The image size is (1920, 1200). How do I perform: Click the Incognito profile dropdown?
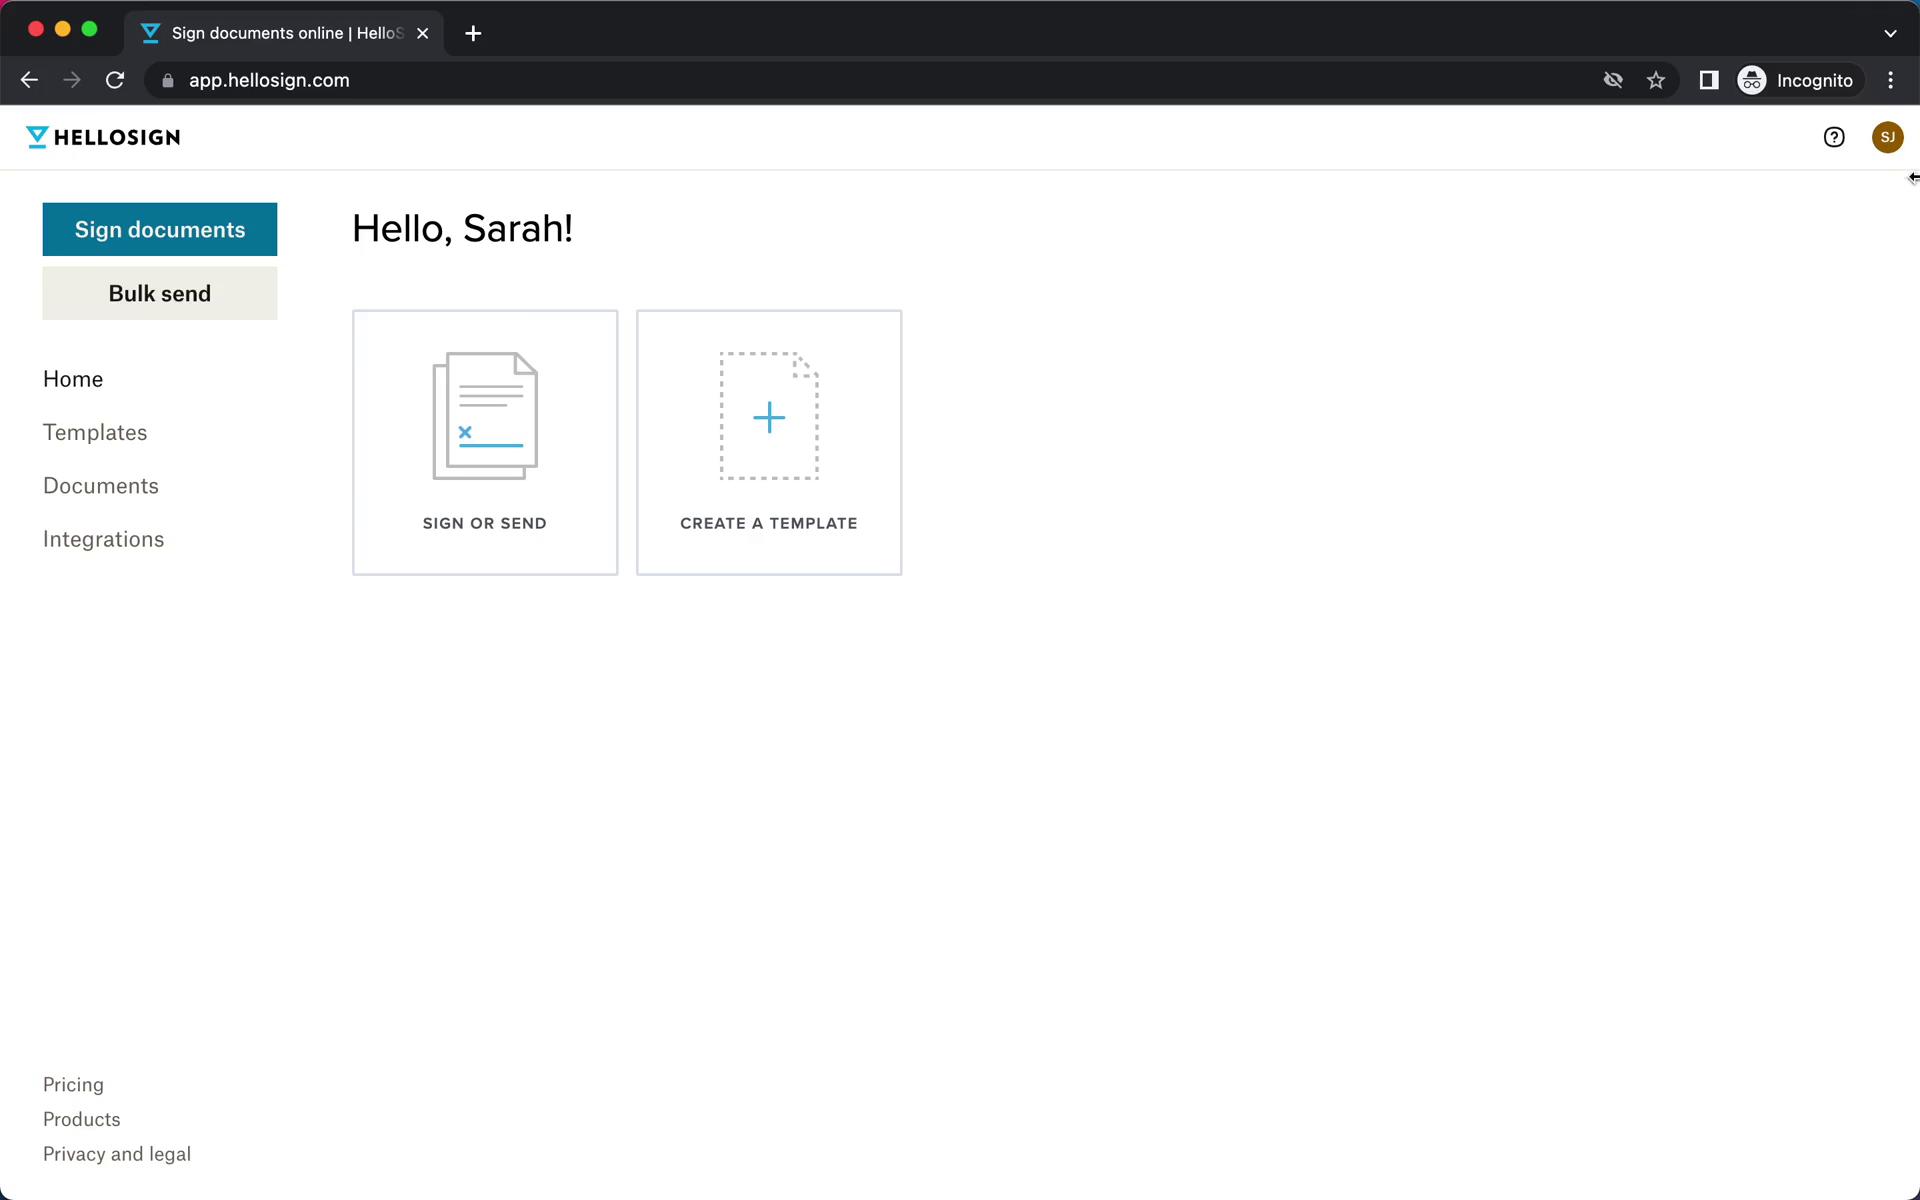pos(1797,80)
